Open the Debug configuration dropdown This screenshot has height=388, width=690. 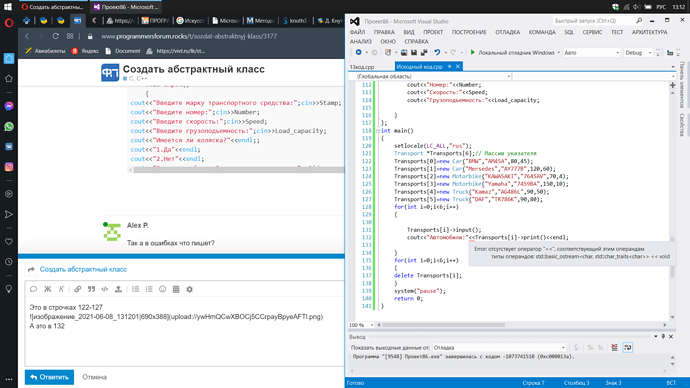(x=638, y=53)
